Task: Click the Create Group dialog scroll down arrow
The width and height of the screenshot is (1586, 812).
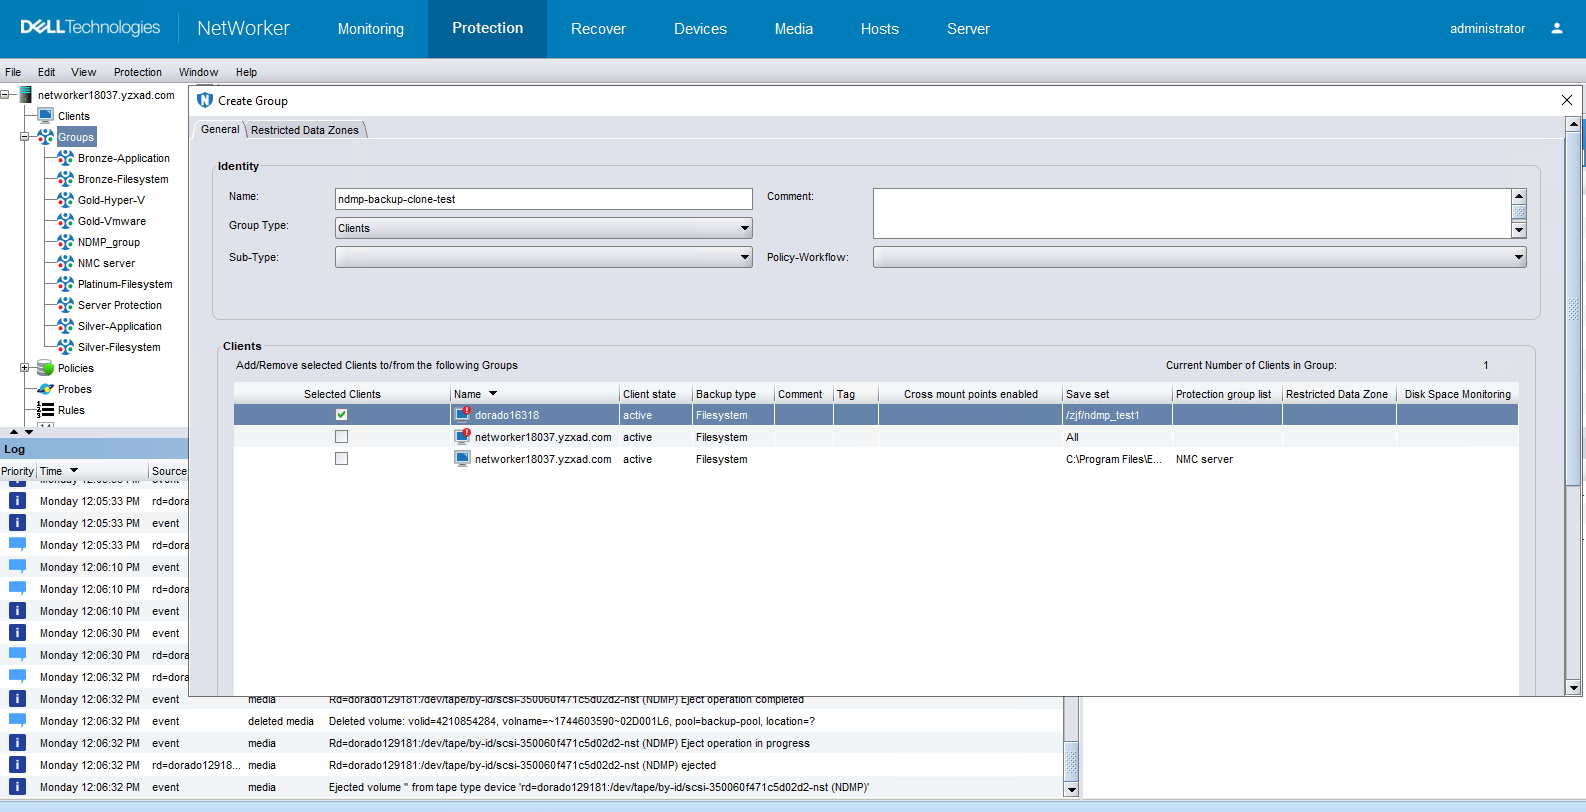Action: [1573, 687]
